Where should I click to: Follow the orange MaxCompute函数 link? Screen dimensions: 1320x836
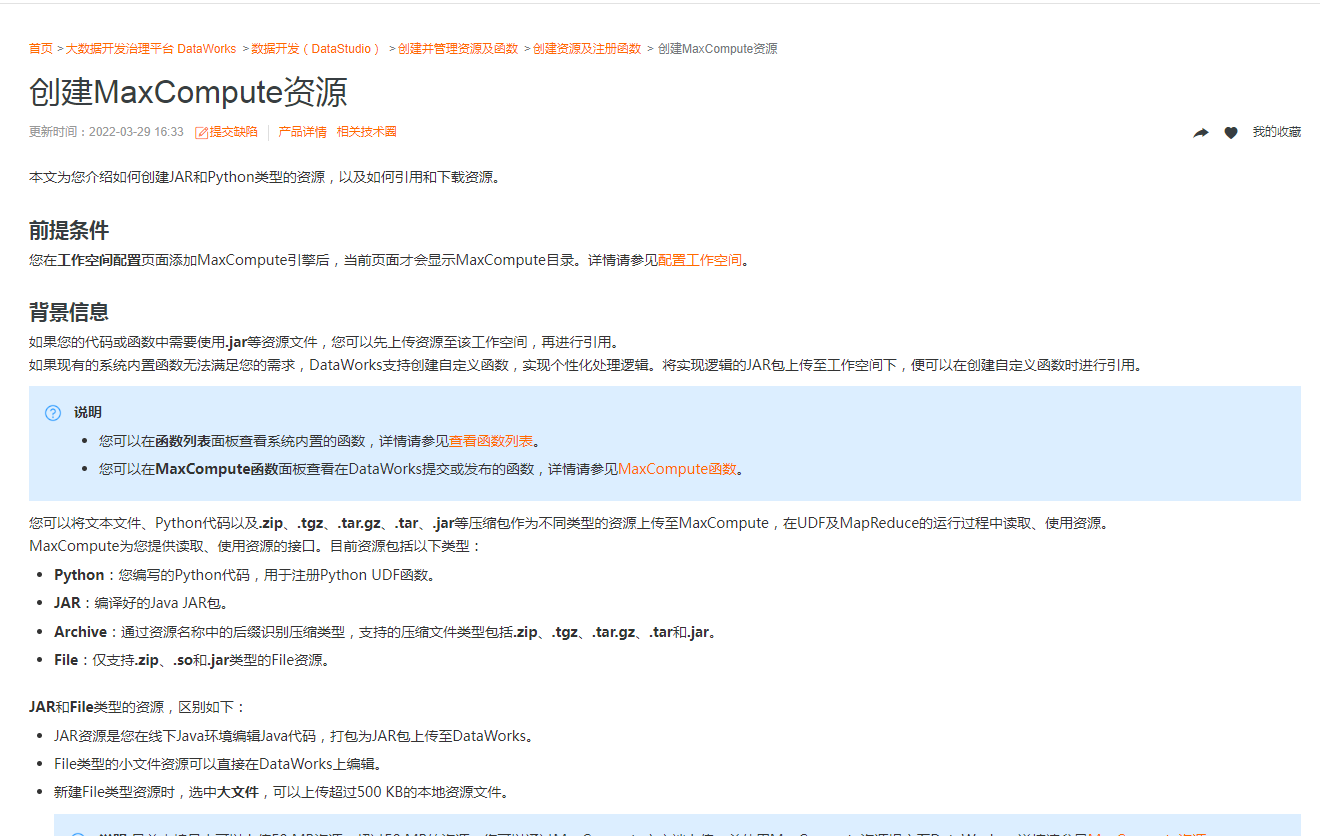coord(677,469)
